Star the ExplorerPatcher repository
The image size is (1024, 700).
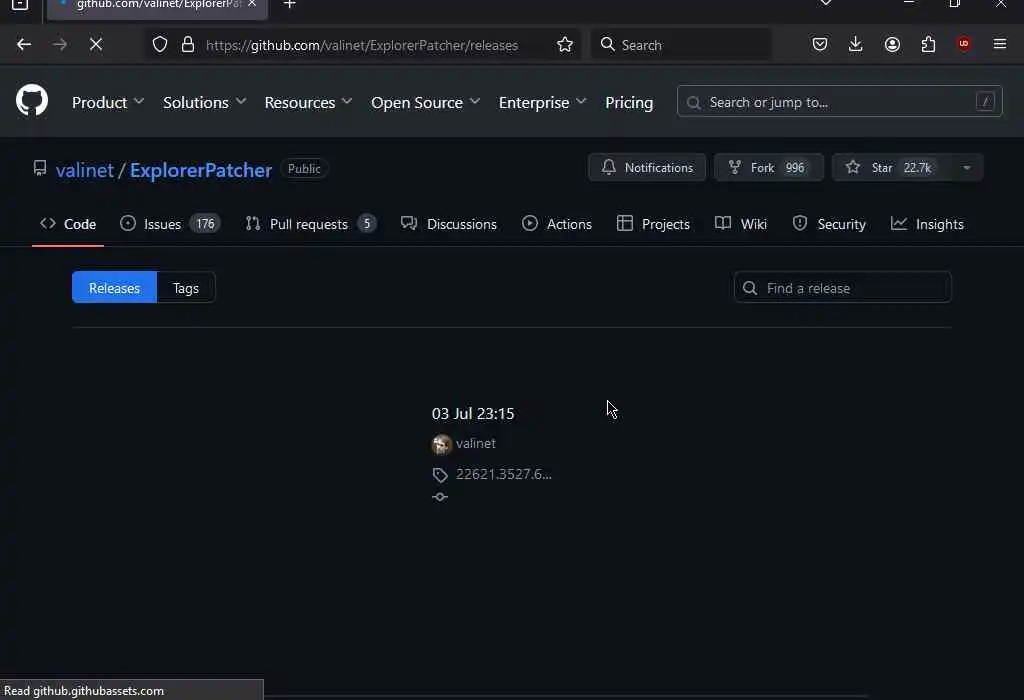(x=892, y=168)
